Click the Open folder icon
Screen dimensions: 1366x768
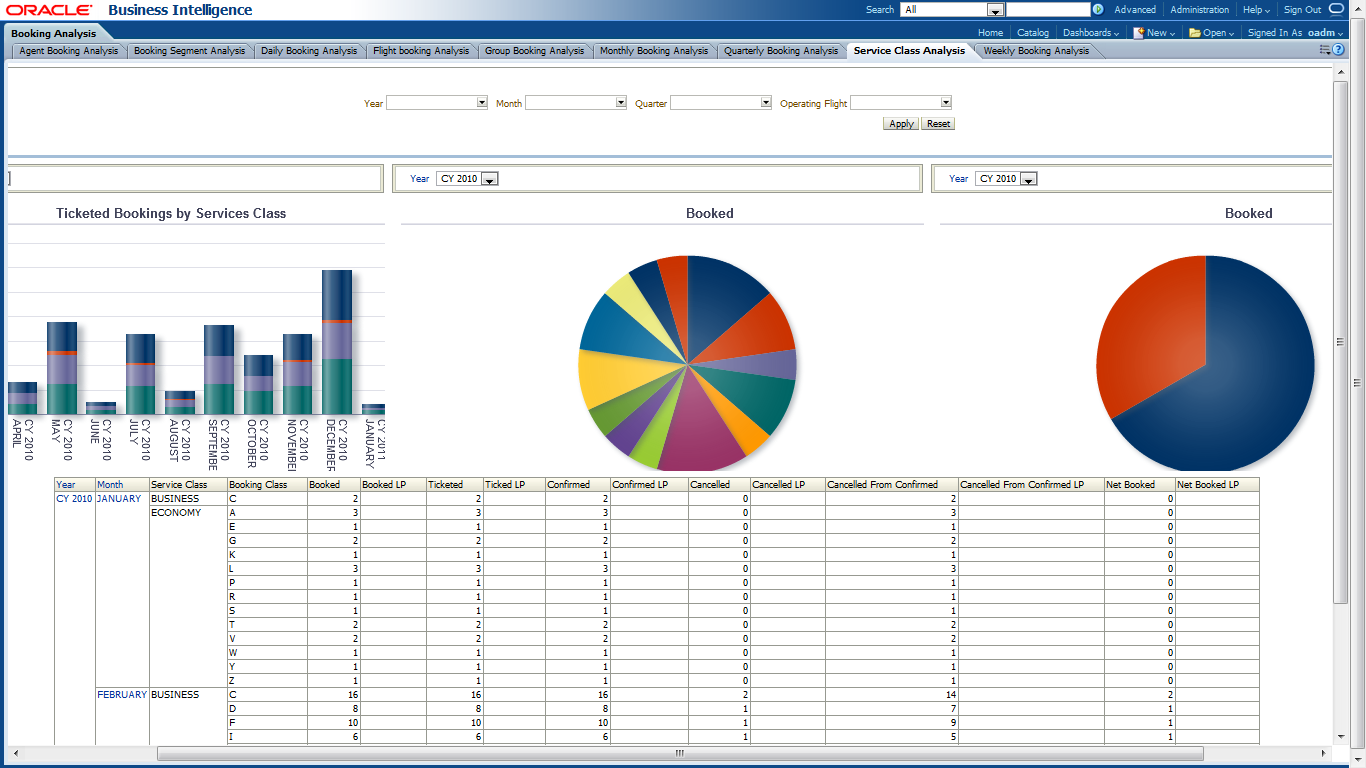coord(1194,33)
